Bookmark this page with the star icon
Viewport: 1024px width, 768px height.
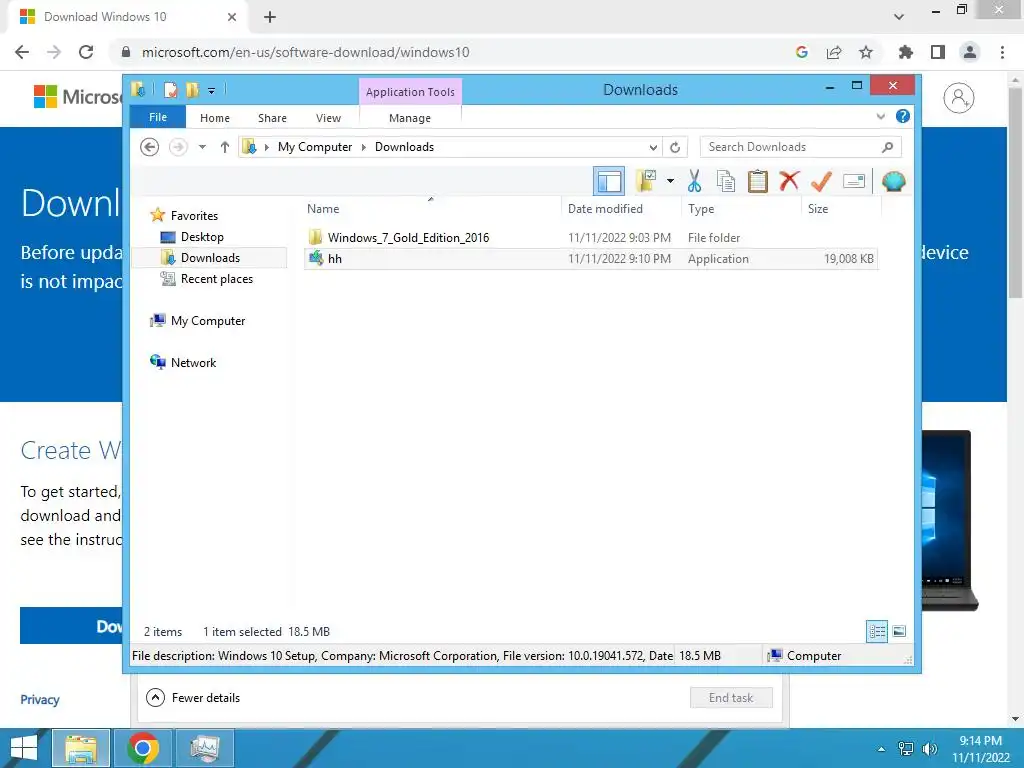866,52
